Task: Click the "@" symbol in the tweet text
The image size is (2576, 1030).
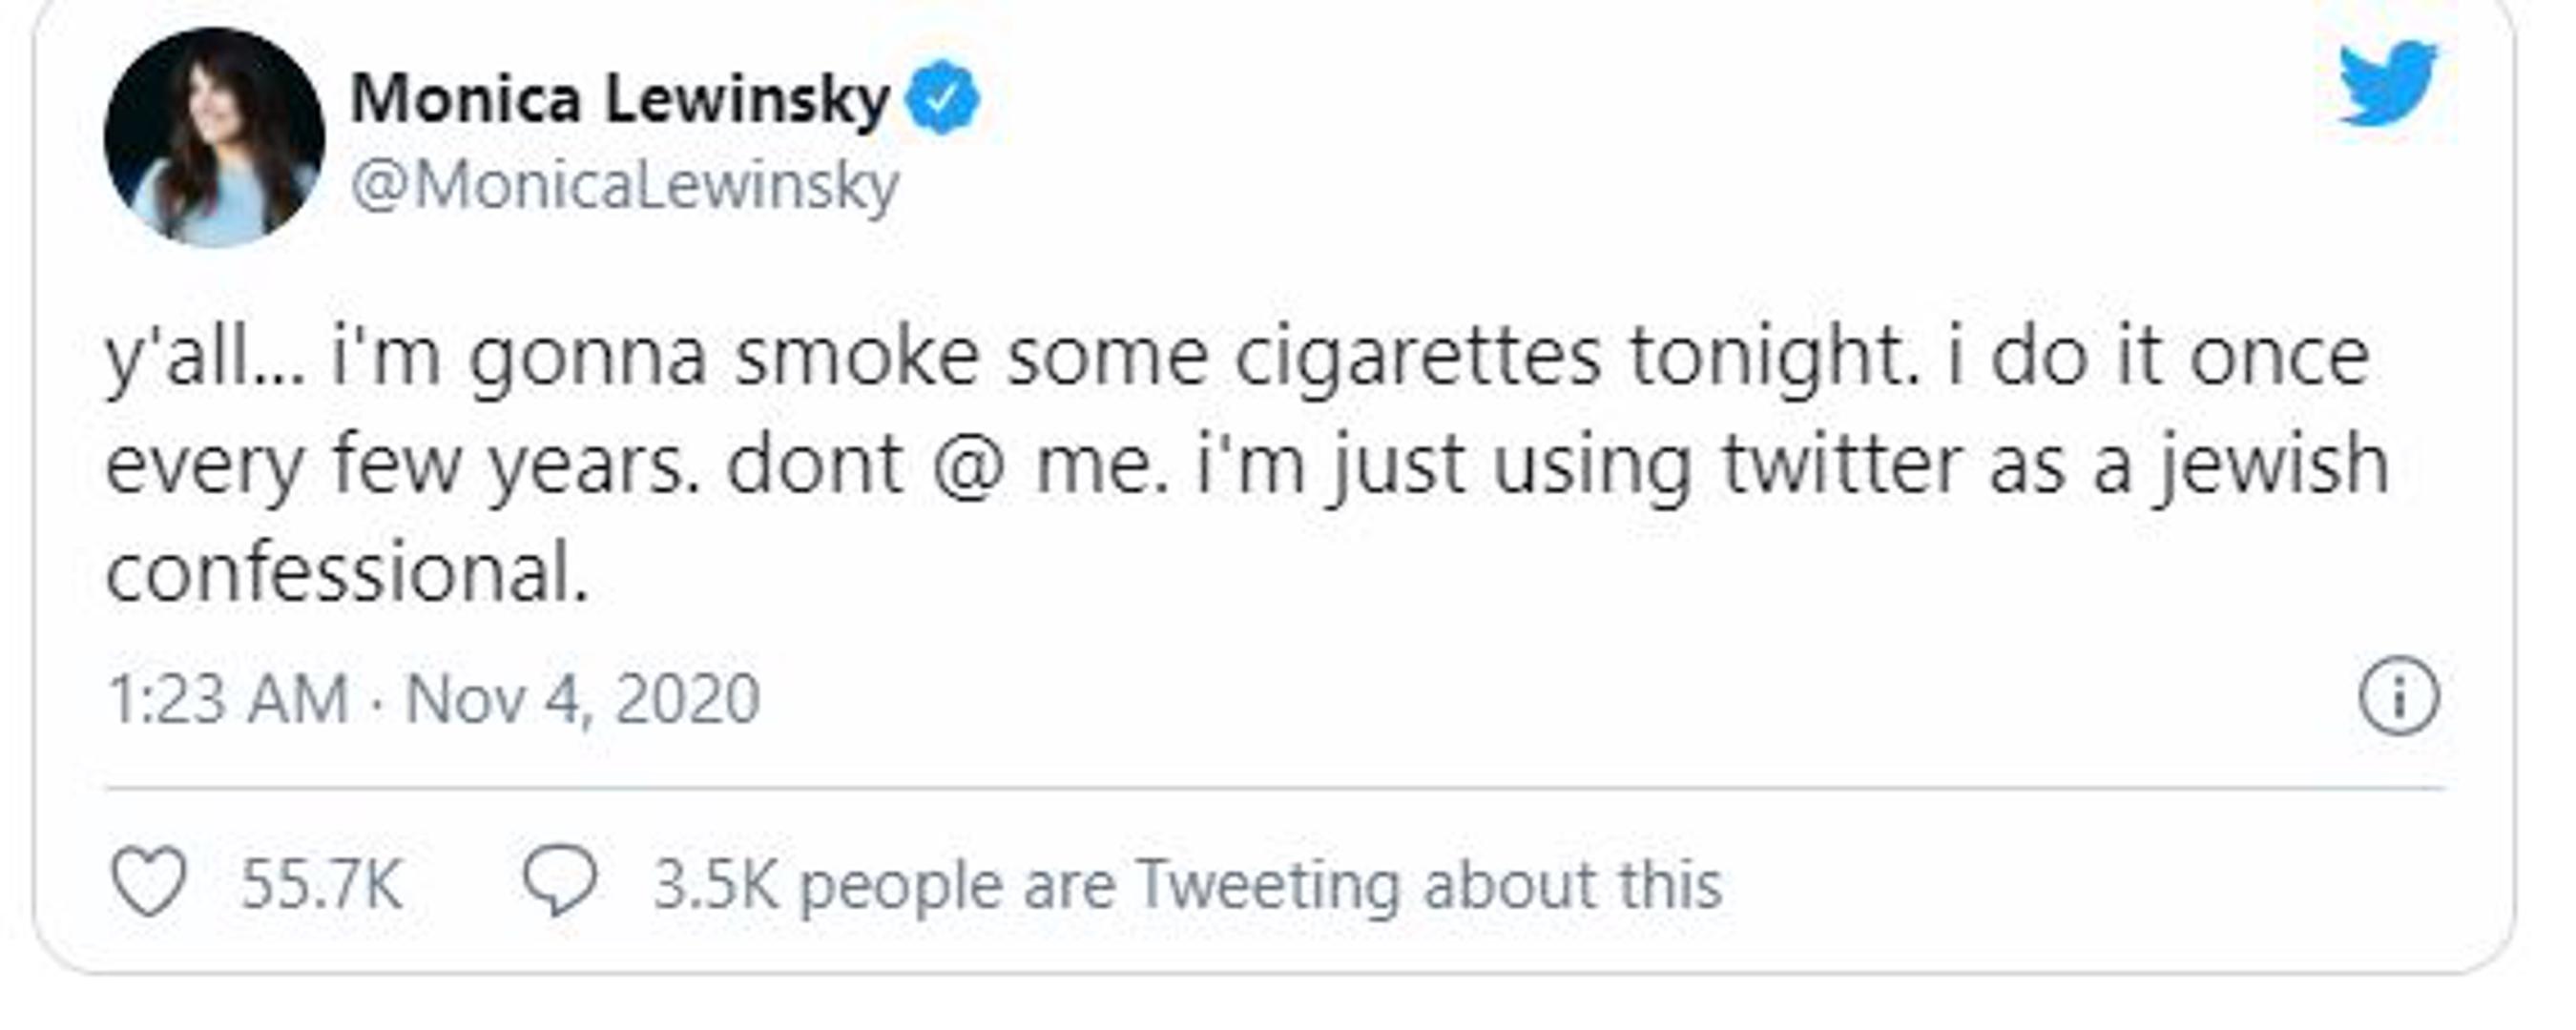Action: tap(968, 466)
